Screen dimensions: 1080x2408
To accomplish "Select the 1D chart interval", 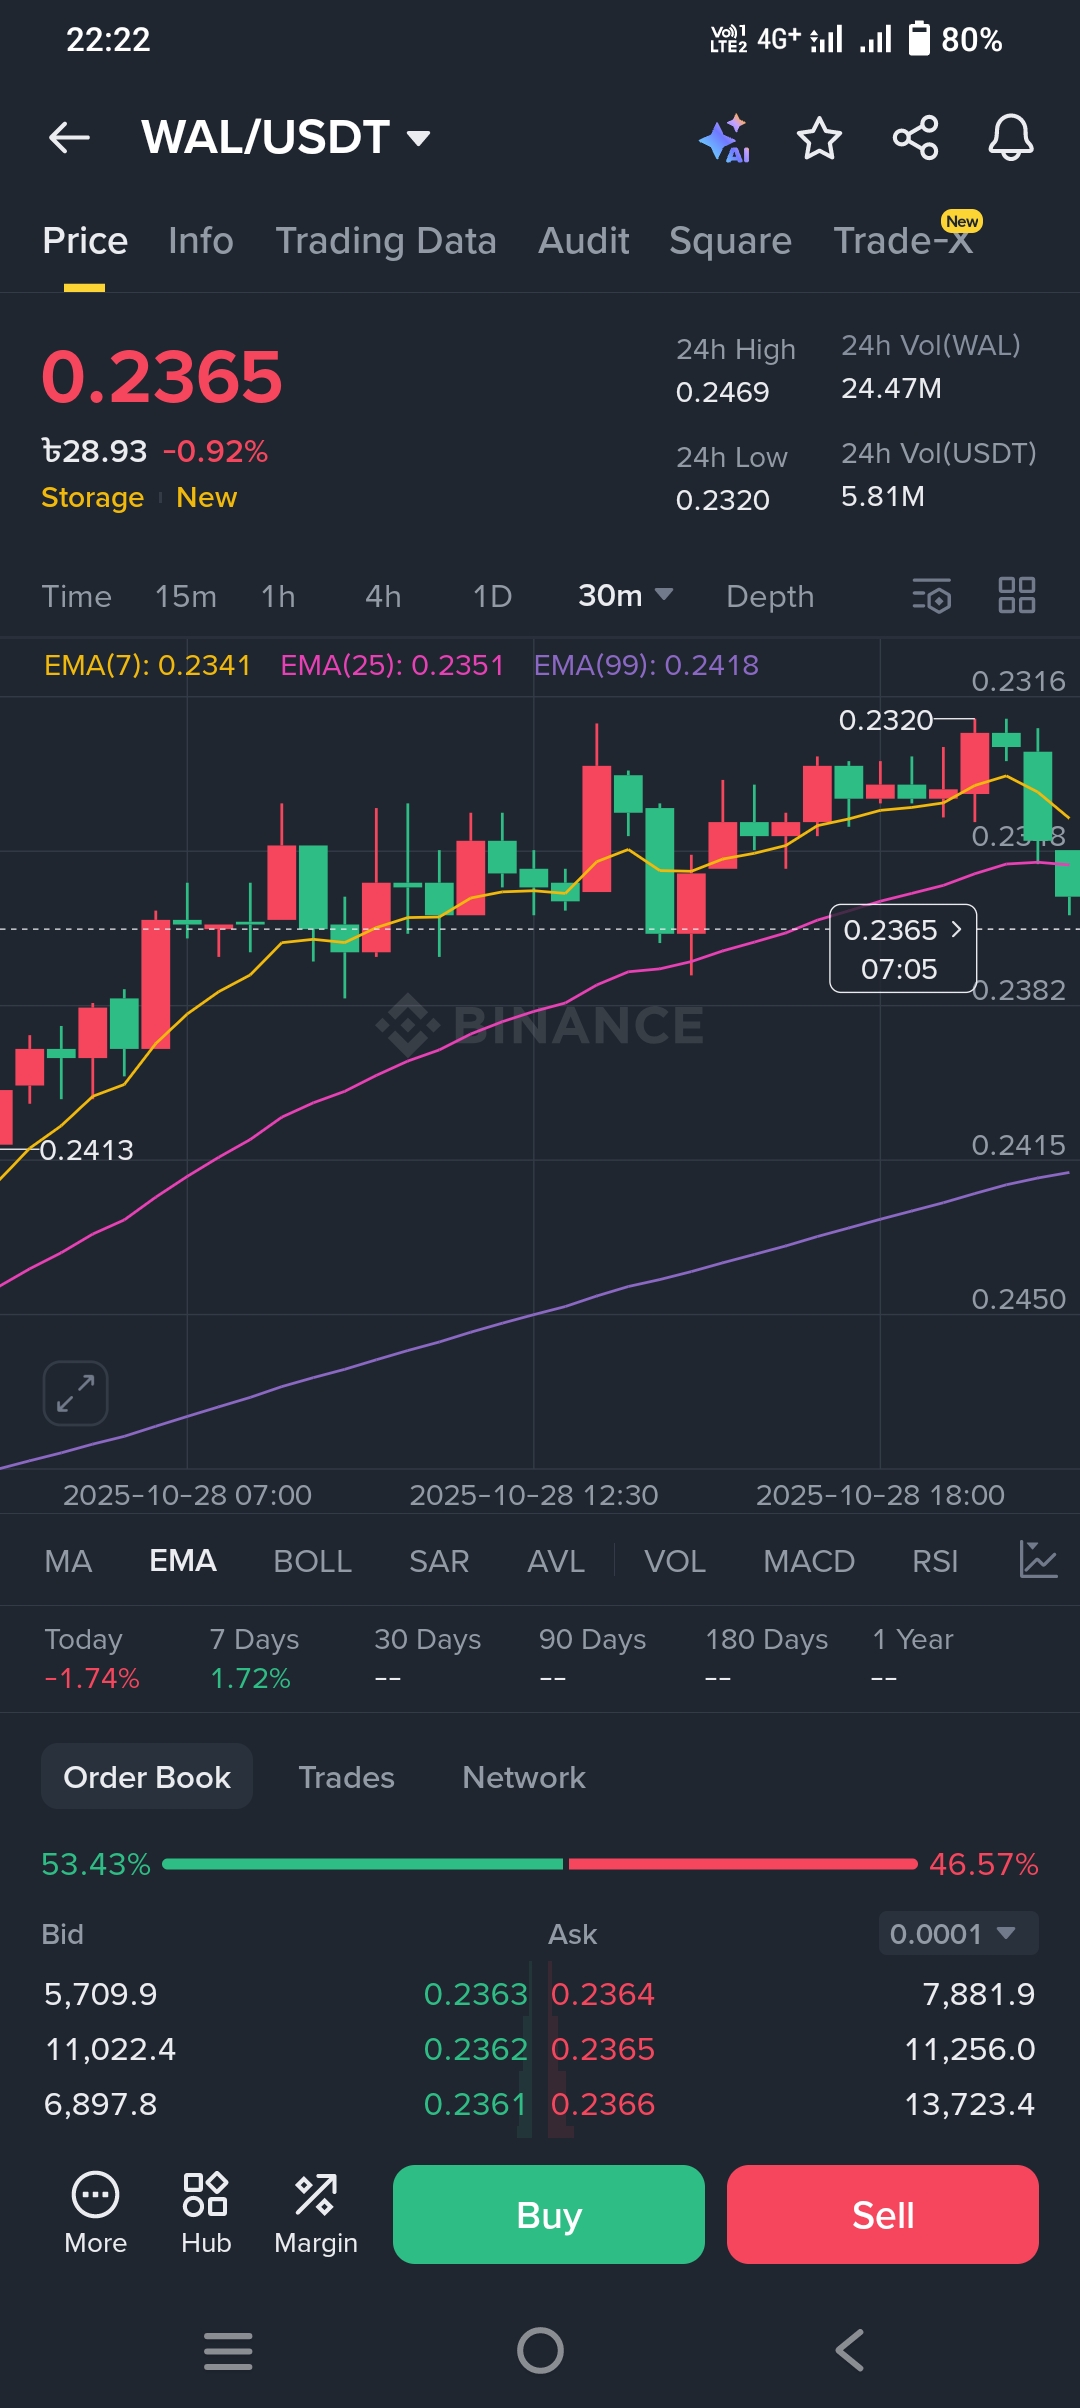I will 492,596.
